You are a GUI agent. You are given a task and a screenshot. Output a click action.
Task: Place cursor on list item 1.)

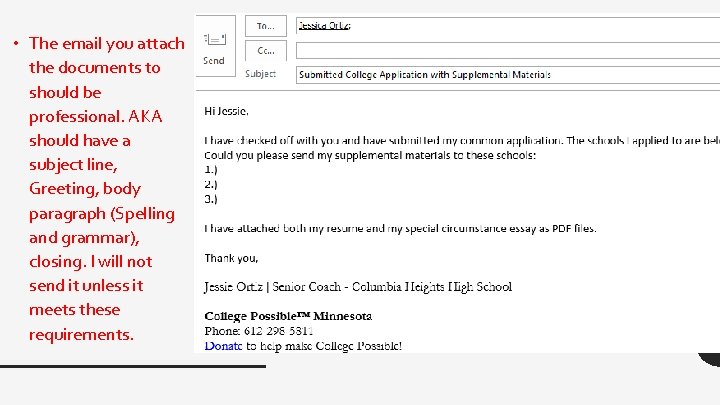(x=211, y=170)
